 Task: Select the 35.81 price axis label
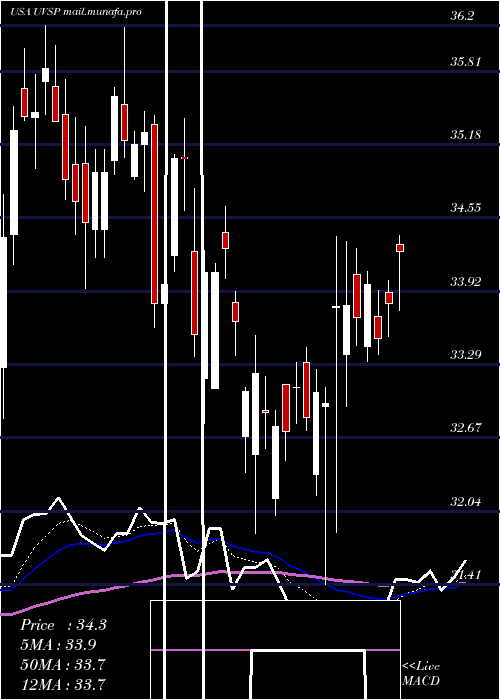tap(466, 62)
